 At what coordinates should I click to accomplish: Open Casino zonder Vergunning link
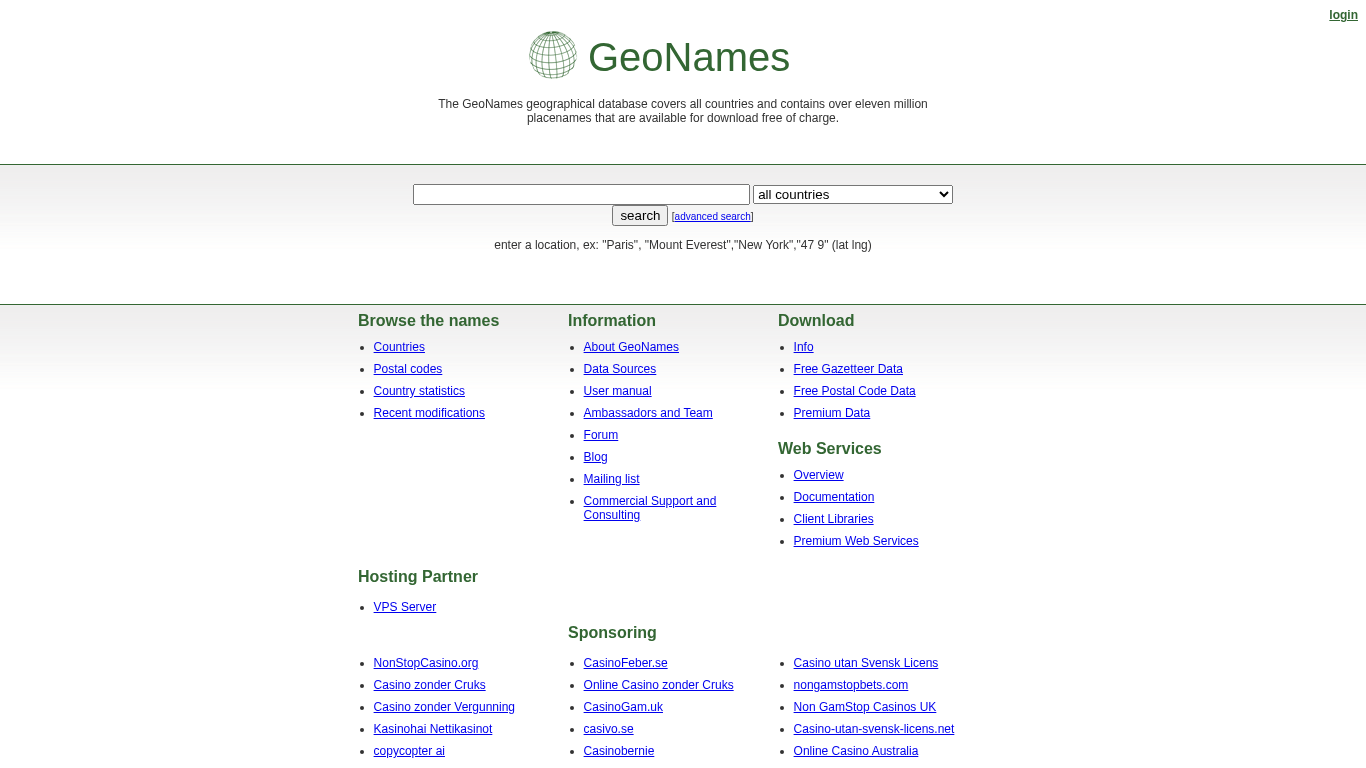pyautogui.click(x=444, y=707)
